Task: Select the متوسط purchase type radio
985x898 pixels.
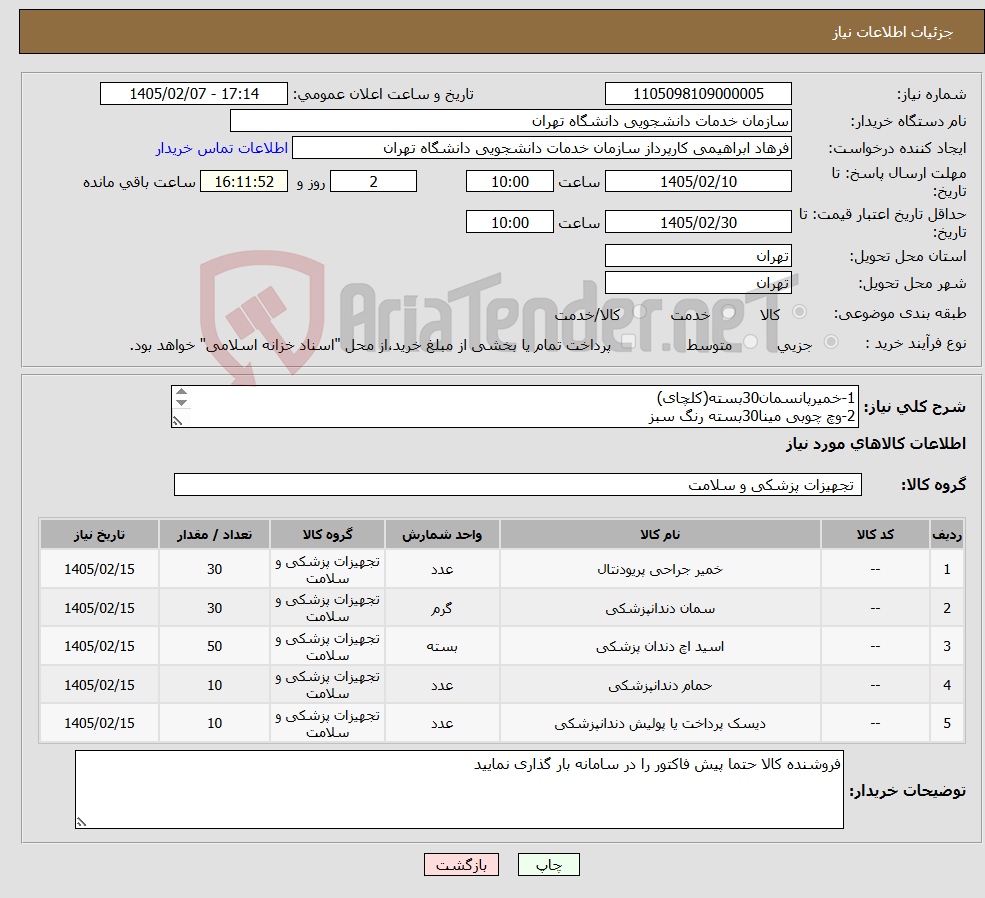Action: 751,341
